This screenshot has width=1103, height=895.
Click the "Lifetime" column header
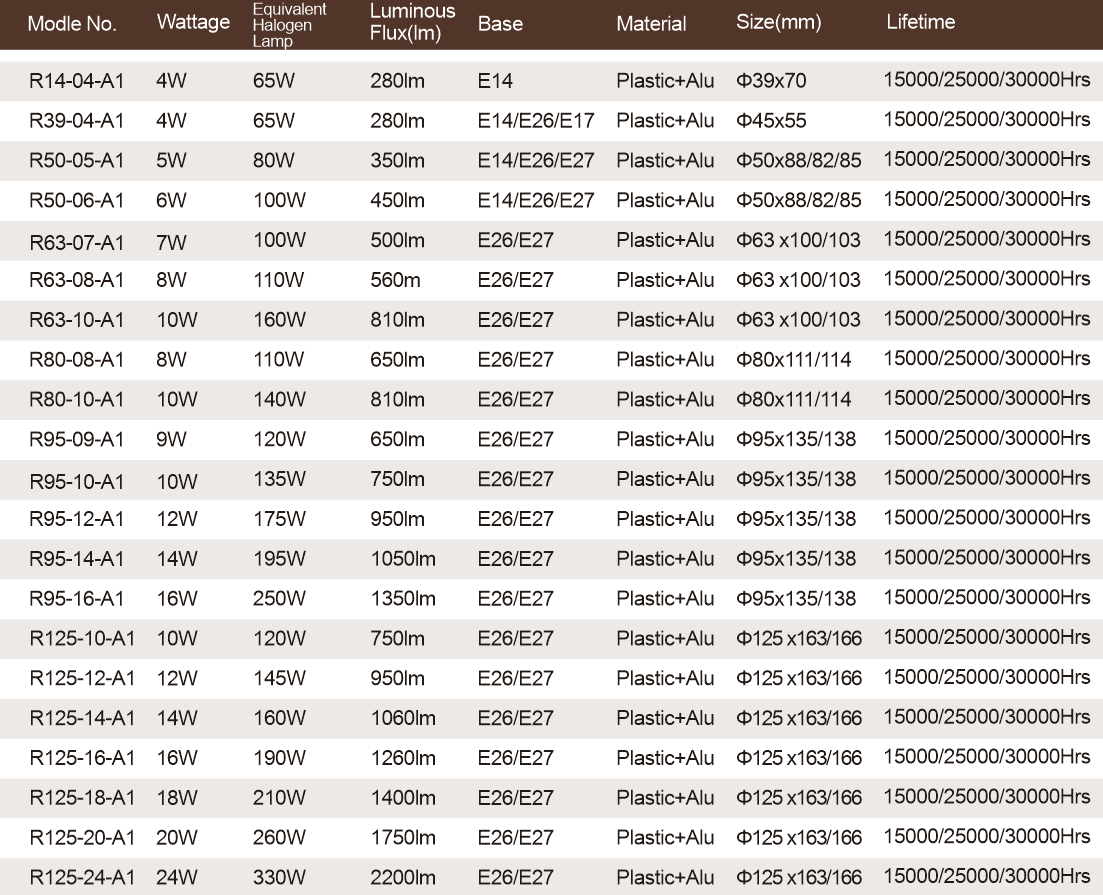point(920,22)
